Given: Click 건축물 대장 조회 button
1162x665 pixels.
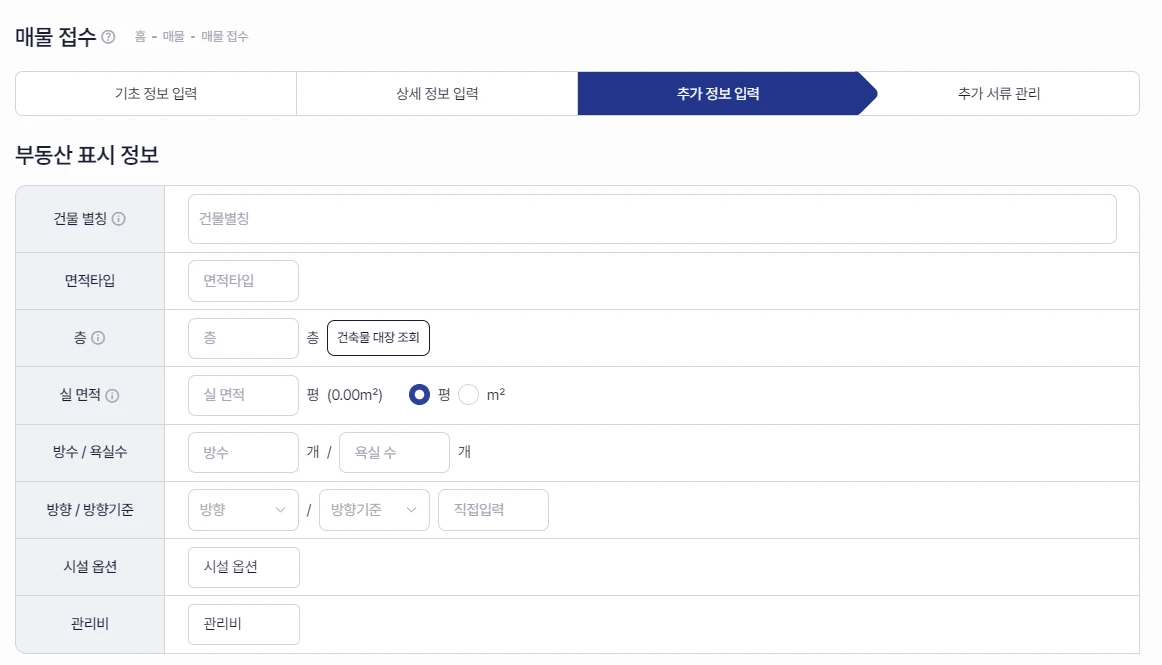Looking at the screenshot, I should point(379,337).
